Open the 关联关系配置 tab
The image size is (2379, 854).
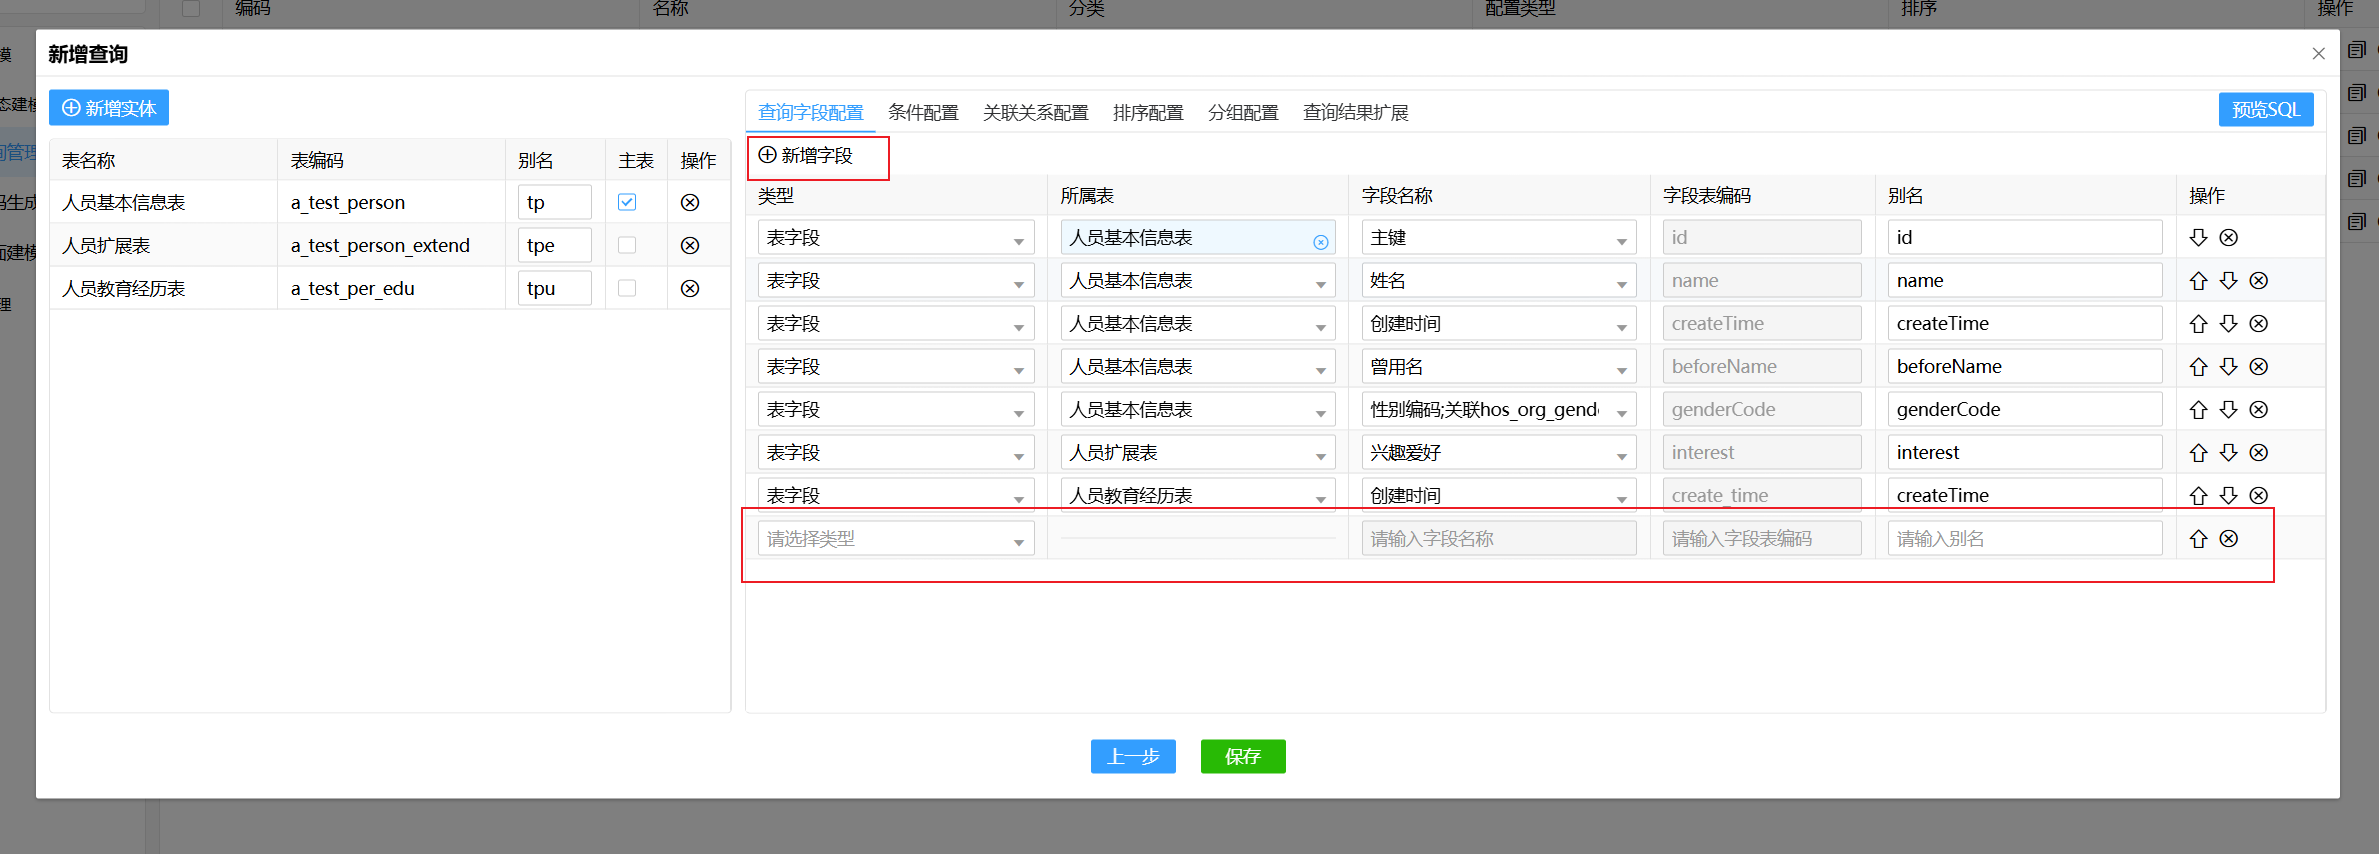(x=1035, y=113)
